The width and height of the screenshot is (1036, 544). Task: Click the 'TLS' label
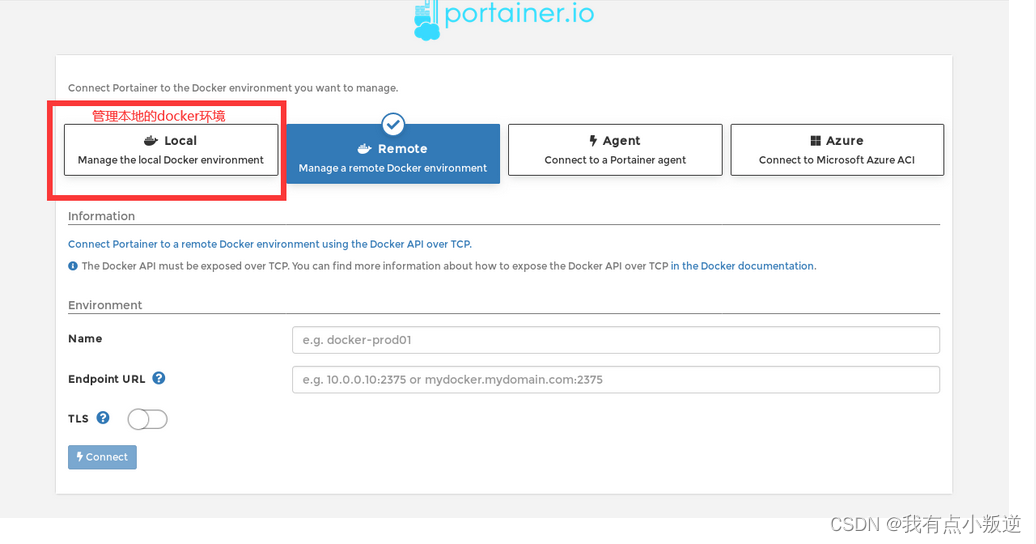(78, 418)
